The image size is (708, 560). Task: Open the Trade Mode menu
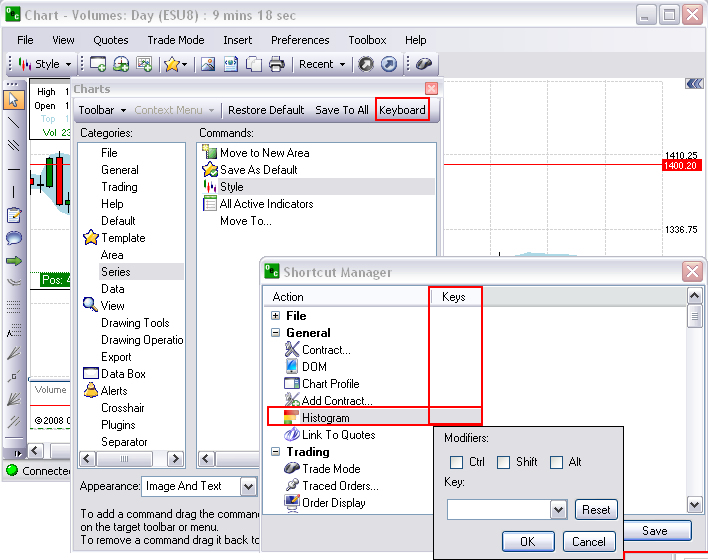click(x=176, y=40)
